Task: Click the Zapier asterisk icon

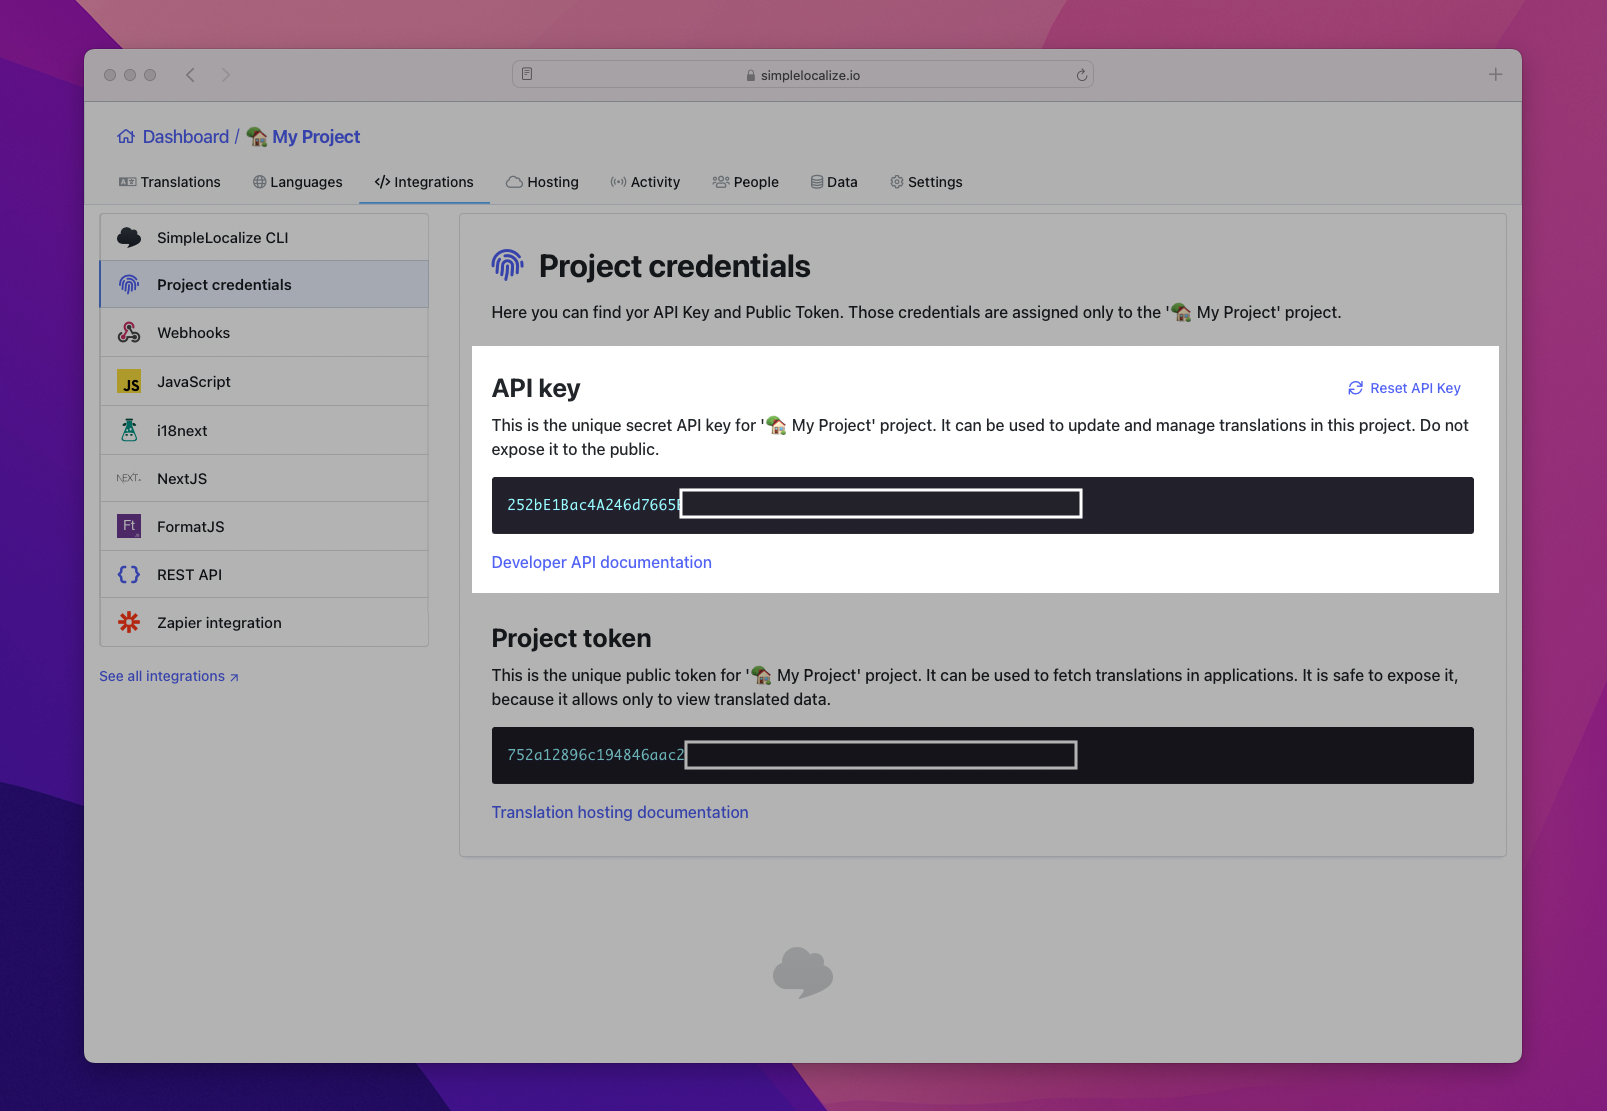Action: click(x=129, y=622)
